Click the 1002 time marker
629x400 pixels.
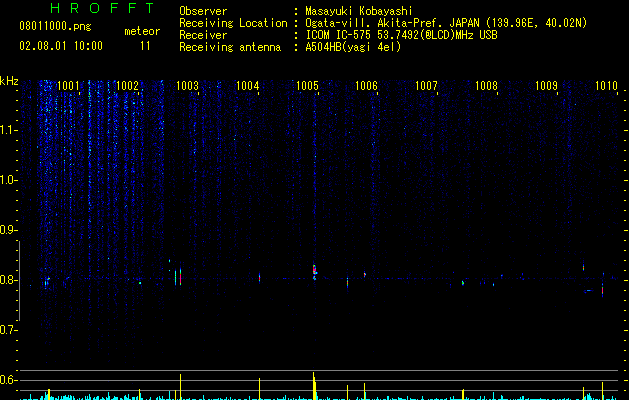[x=127, y=86]
